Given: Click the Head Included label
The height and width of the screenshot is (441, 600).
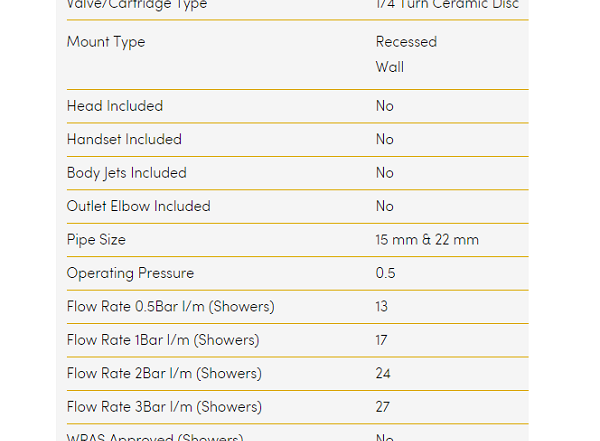Looking at the screenshot, I should tap(115, 106).
